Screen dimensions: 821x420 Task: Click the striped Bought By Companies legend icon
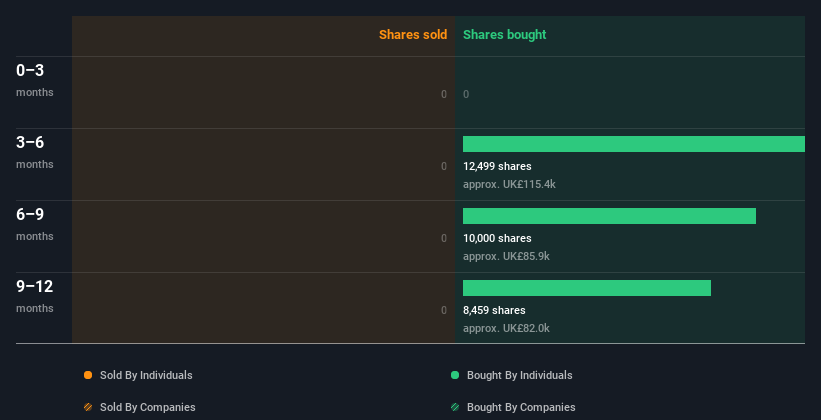tap(455, 407)
